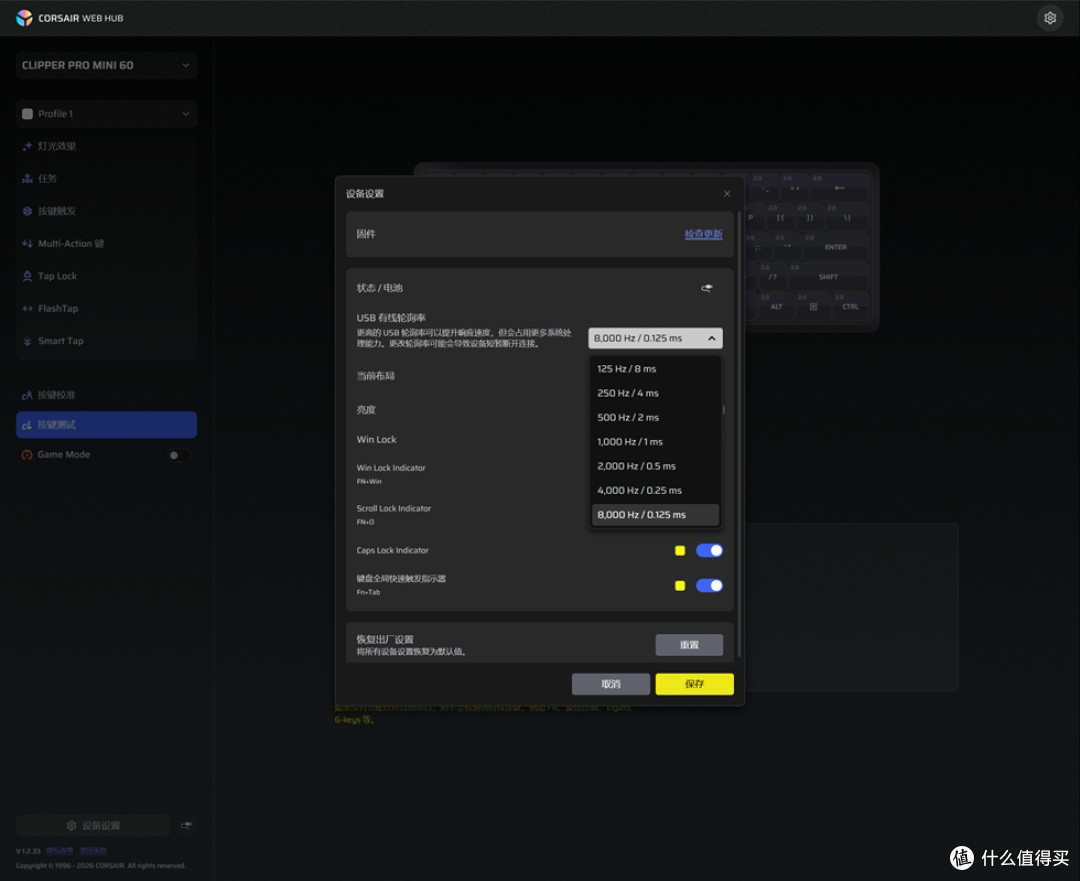Click the 设备设置 button at the sidebar bottom
The height and width of the screenshot is (881, 1080).
pyautogui.click(x=93, y=825)
